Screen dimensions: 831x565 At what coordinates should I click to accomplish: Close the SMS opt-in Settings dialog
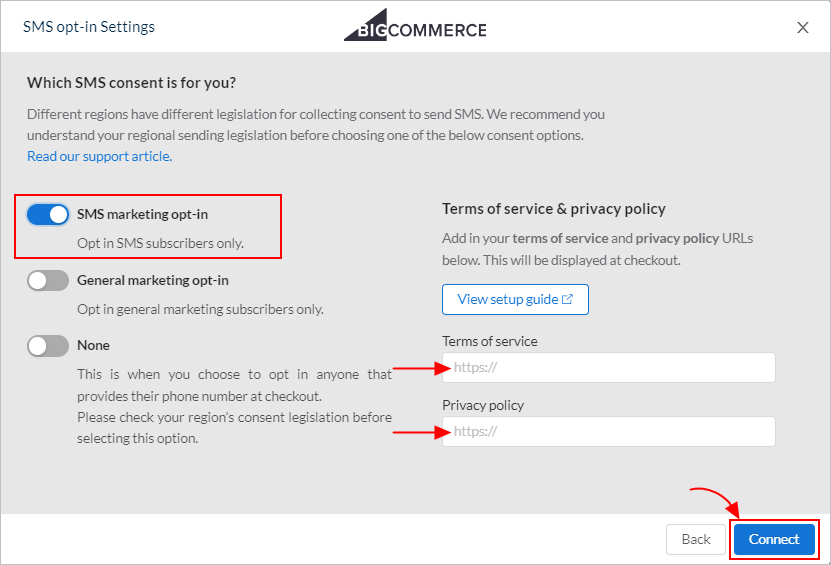click(802, 28)
